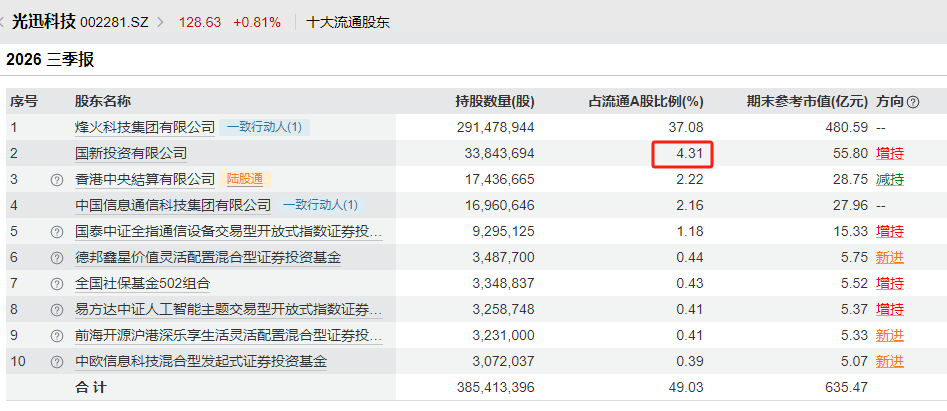Click market value 28.75
The image size is (947, 411).
pyautogui.click(x=851, y=179)
